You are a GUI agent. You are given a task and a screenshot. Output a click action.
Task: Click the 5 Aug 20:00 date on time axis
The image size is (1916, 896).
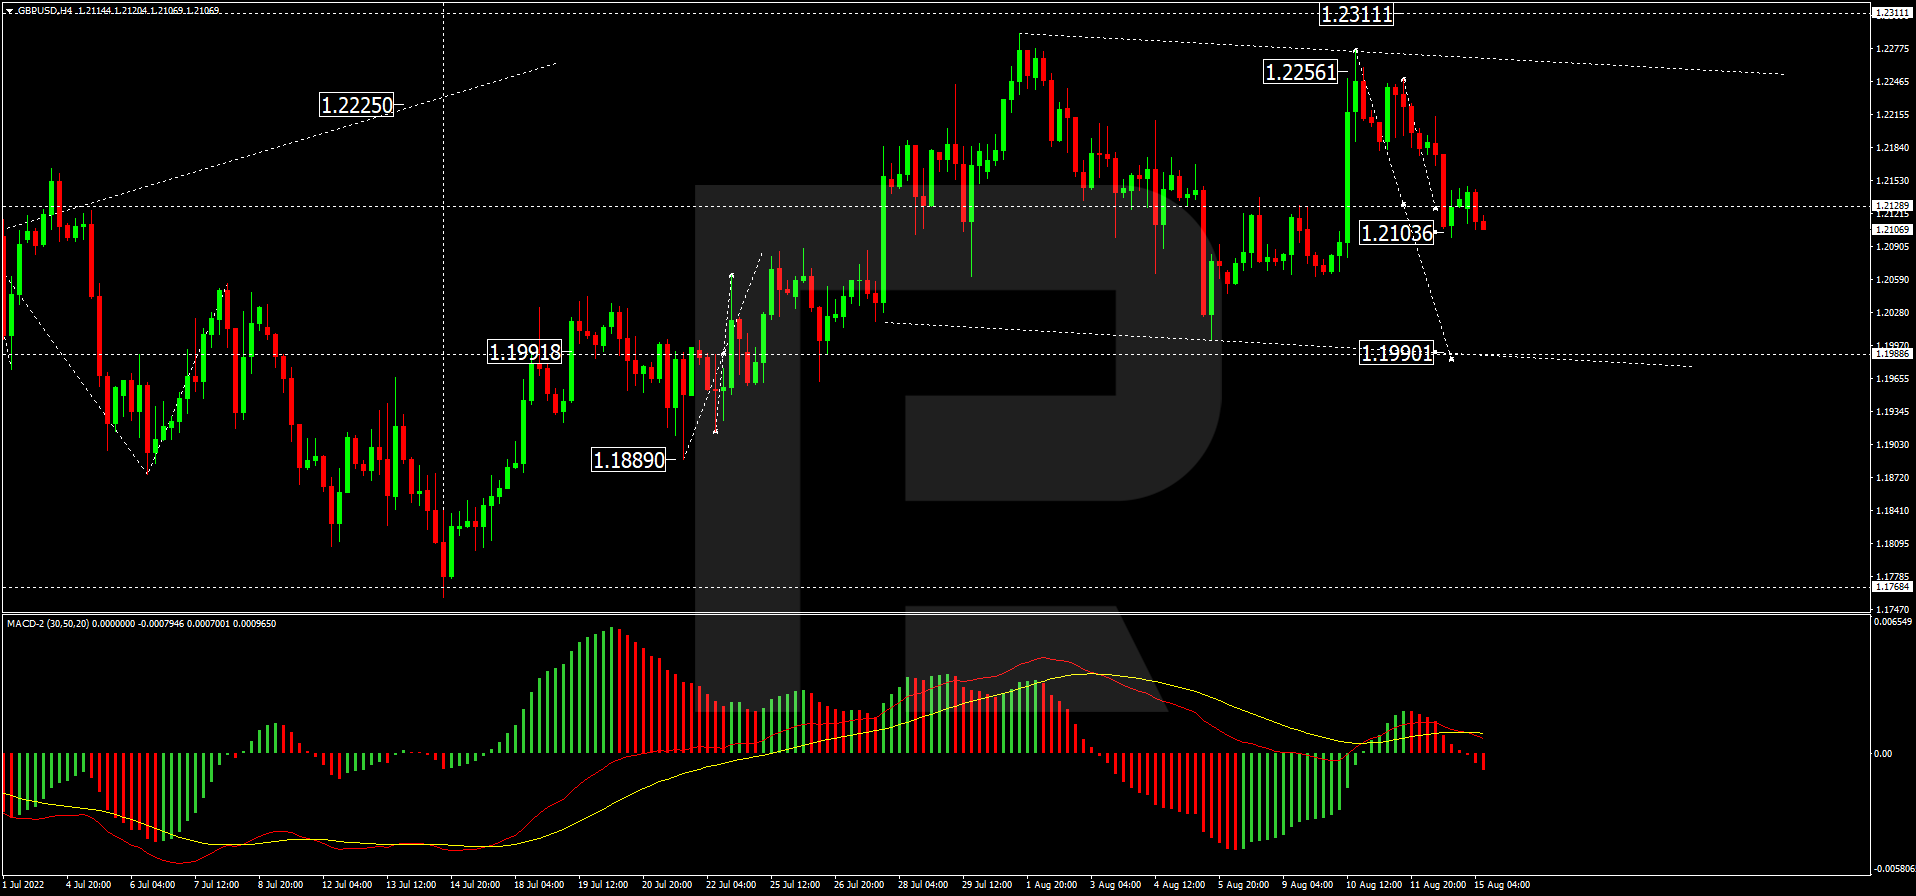(1243, 885)
